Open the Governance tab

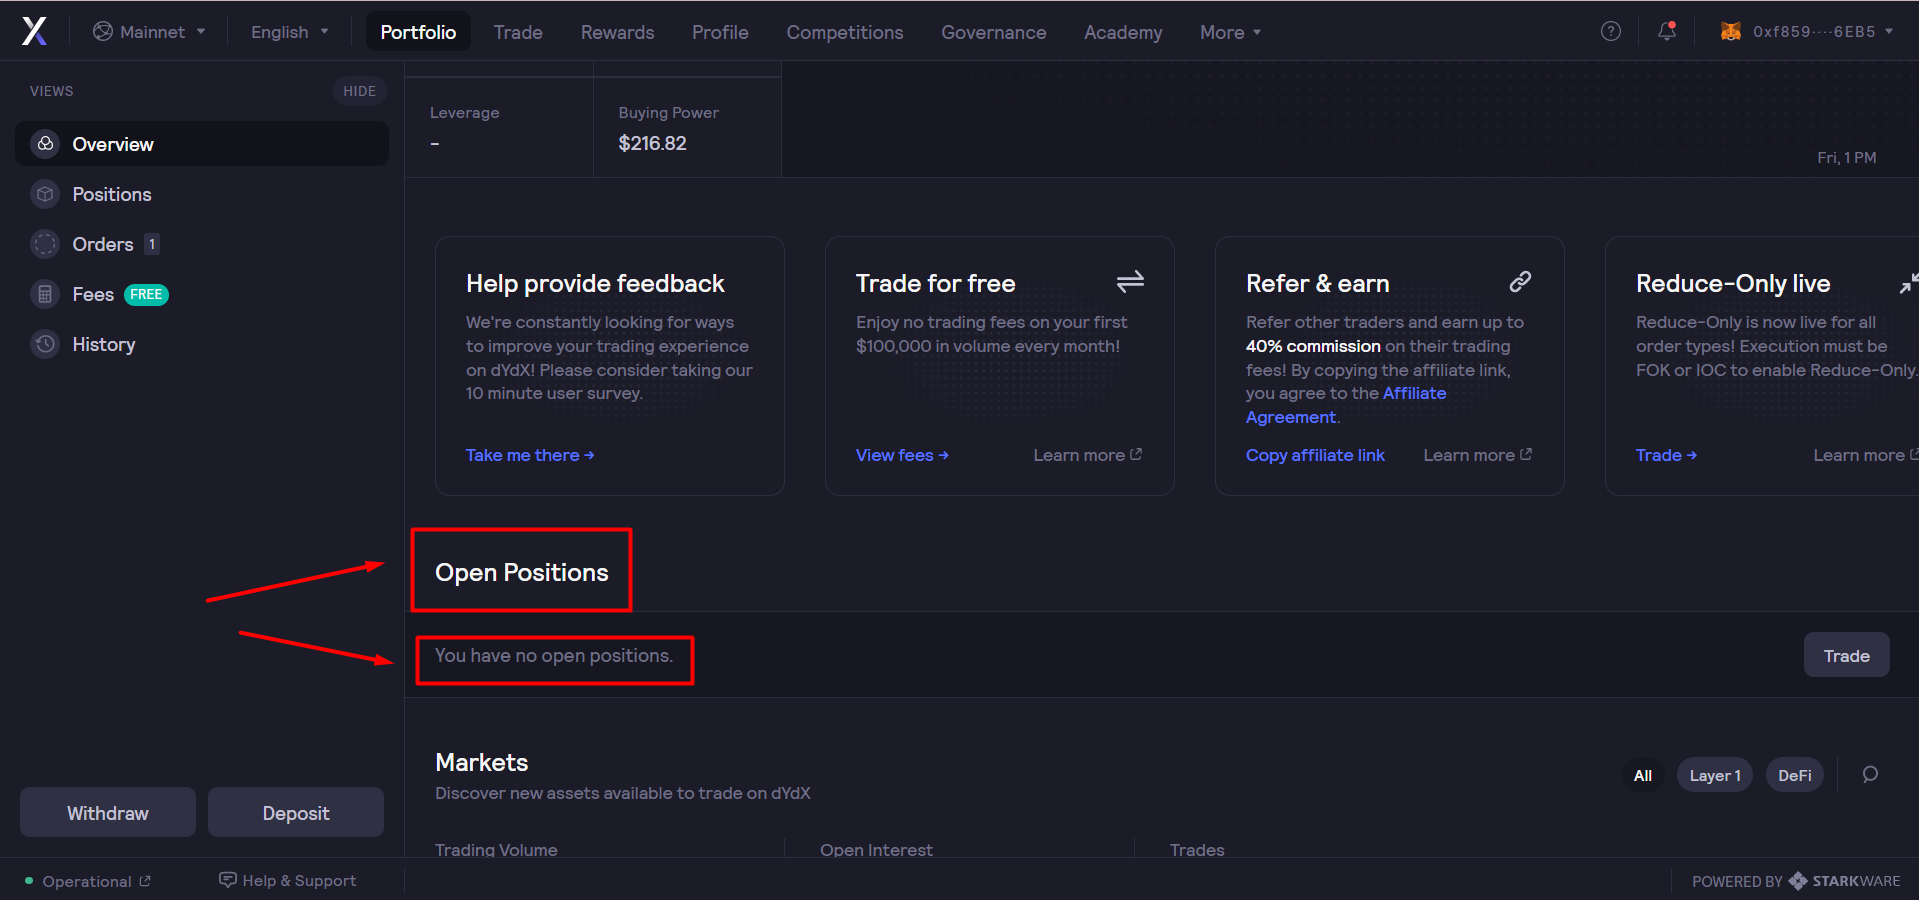(x=993, y=32)
